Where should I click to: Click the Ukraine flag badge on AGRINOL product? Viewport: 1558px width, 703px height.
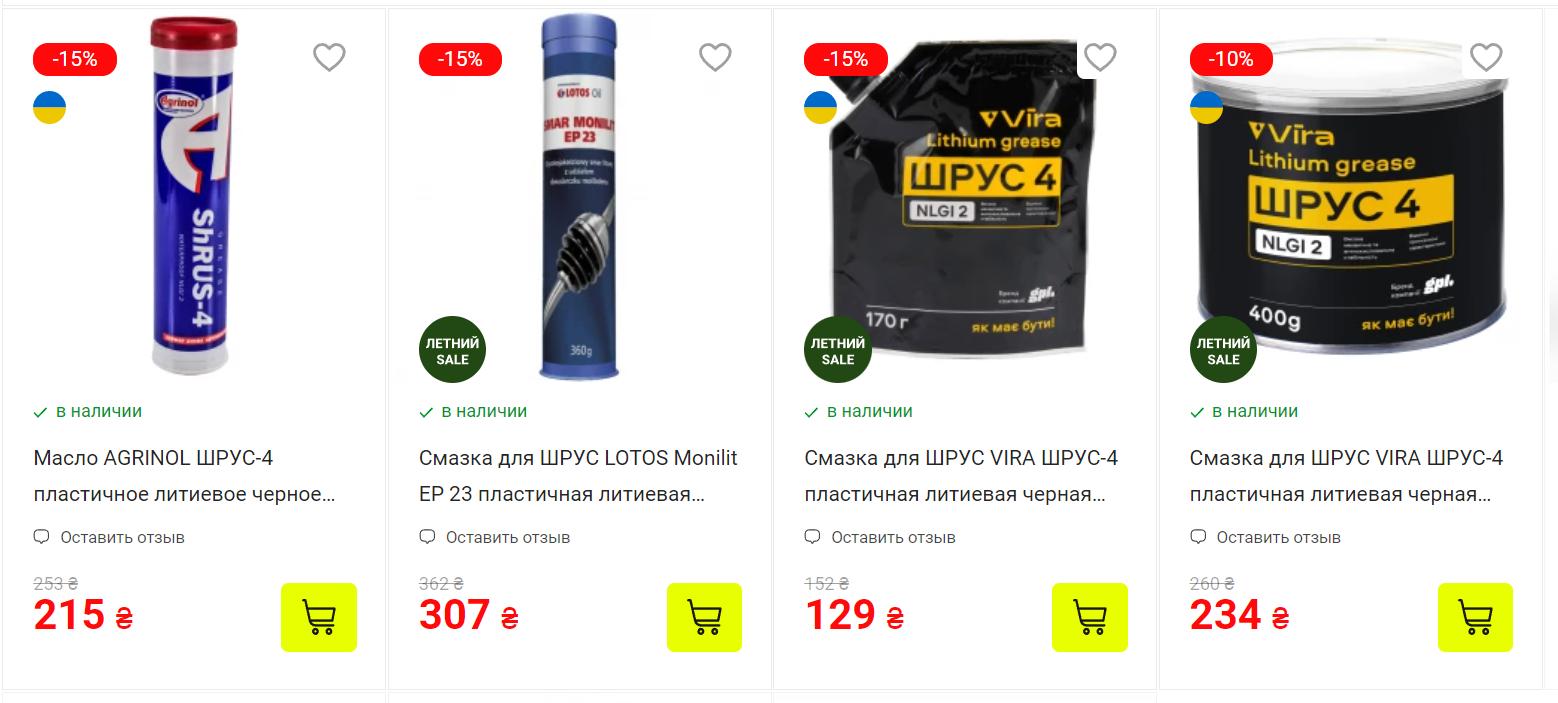[50, 107]
